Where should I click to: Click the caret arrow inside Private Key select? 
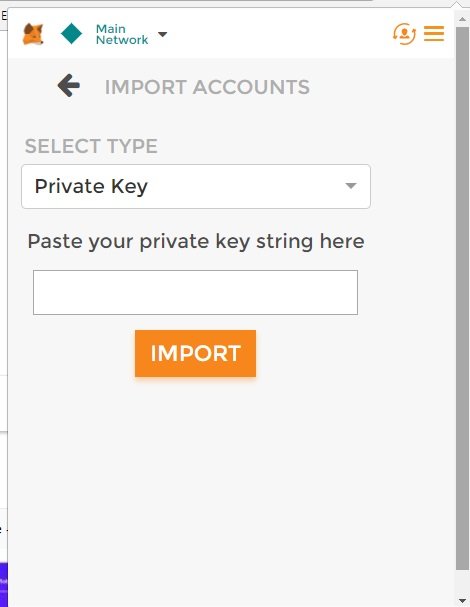[x=351, y=186]
